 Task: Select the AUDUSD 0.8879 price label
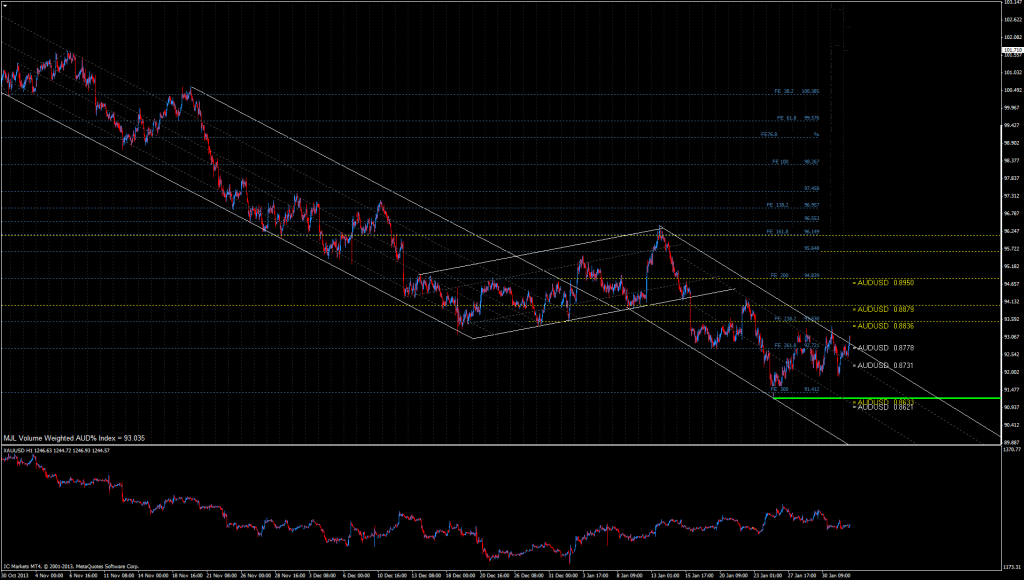pos(886,309)
